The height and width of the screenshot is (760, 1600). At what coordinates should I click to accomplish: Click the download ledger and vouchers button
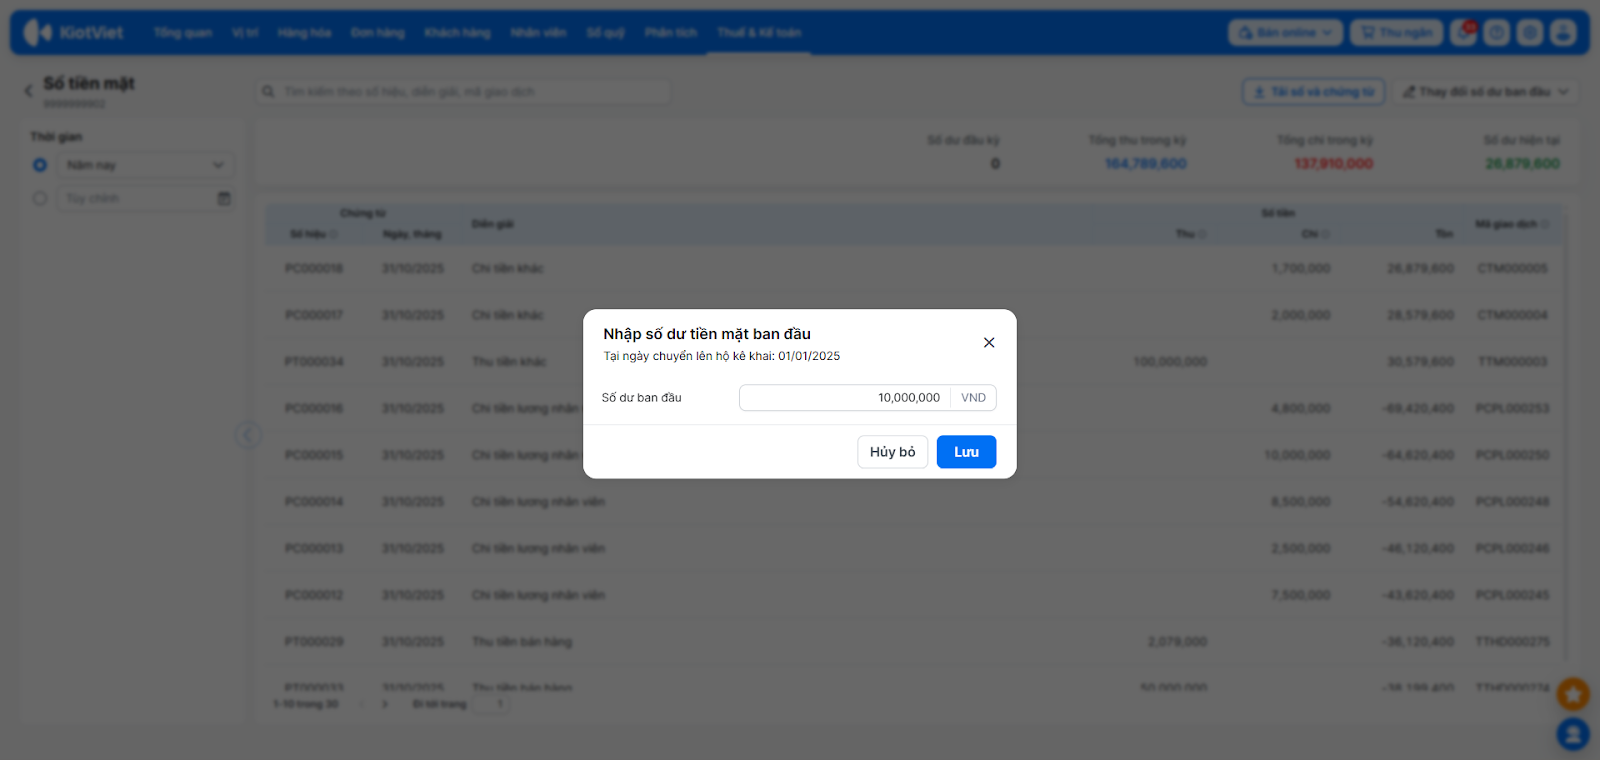(1314, 92)
